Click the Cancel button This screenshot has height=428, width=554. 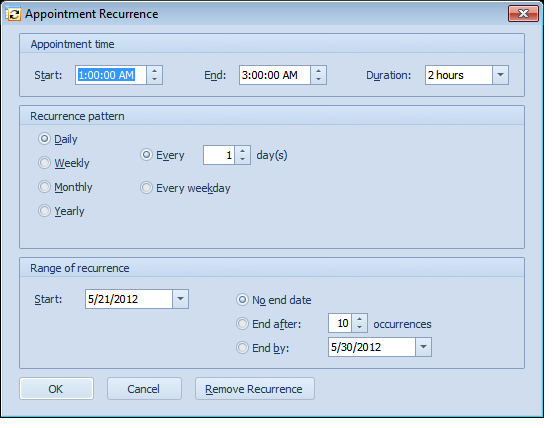coord(144,389)
